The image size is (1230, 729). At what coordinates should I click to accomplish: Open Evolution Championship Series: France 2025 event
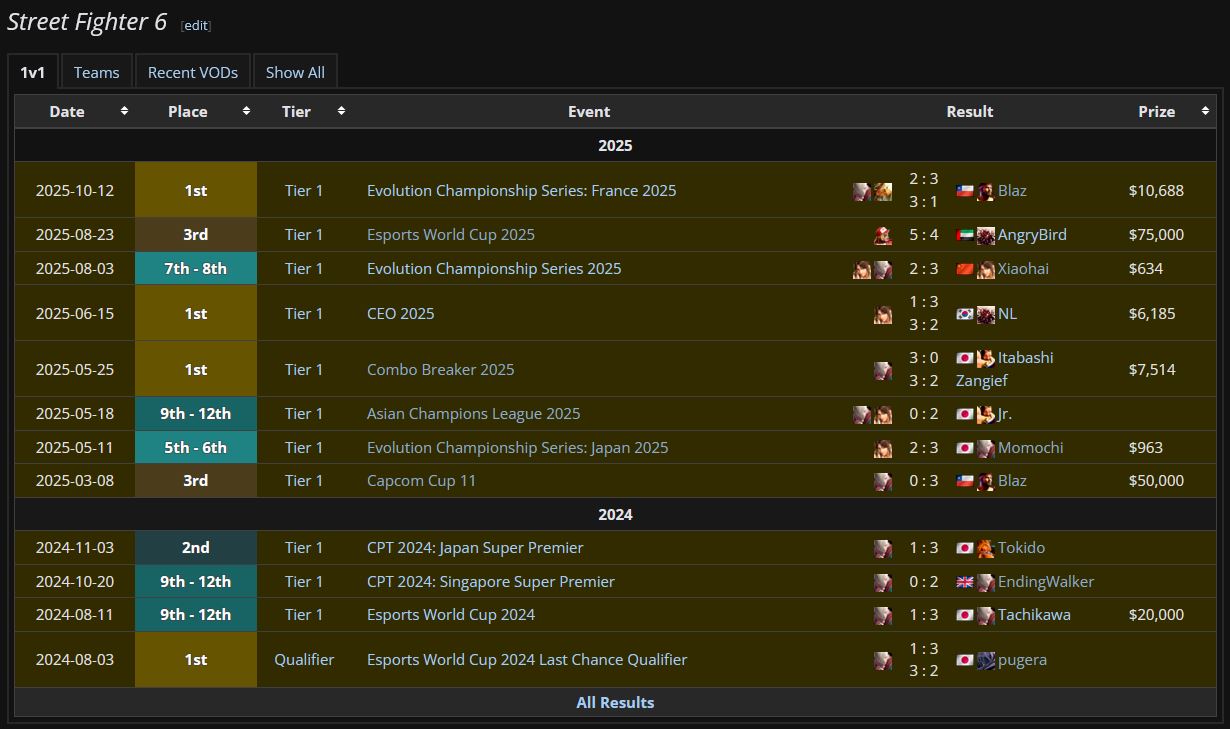point(522,190)
